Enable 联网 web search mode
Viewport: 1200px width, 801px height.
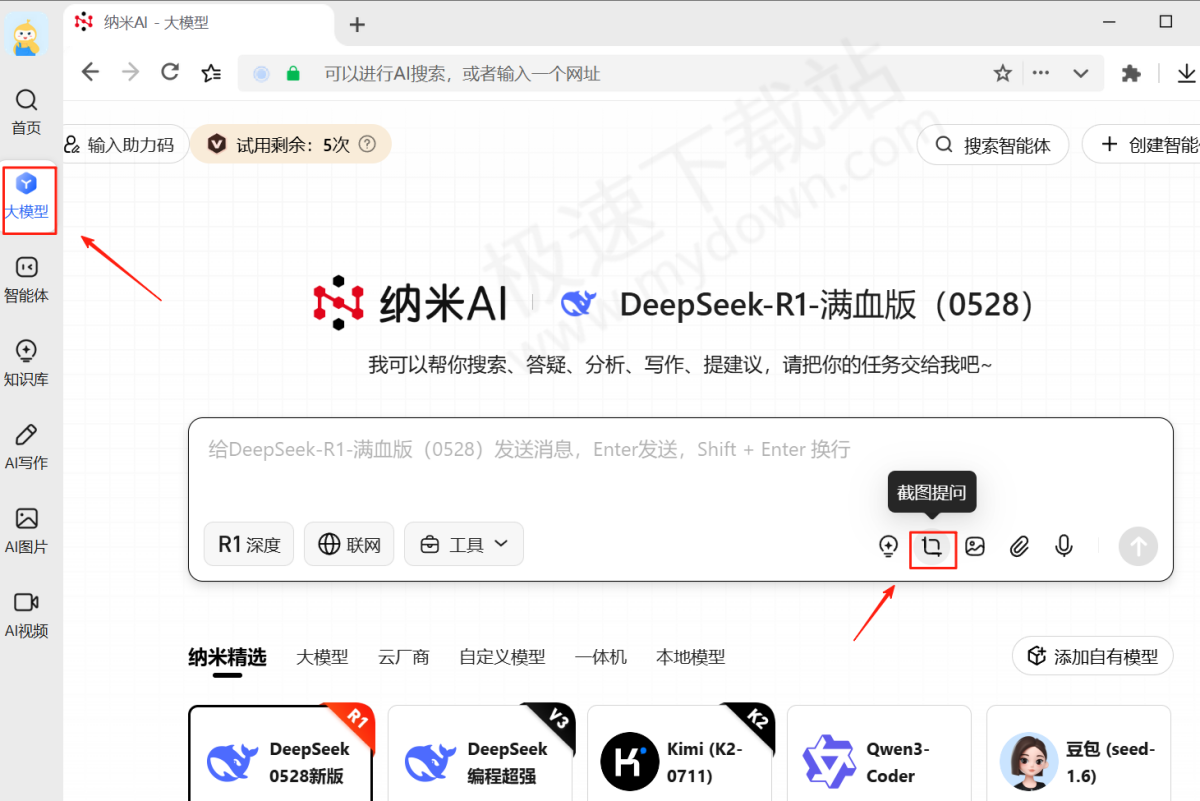348,544
